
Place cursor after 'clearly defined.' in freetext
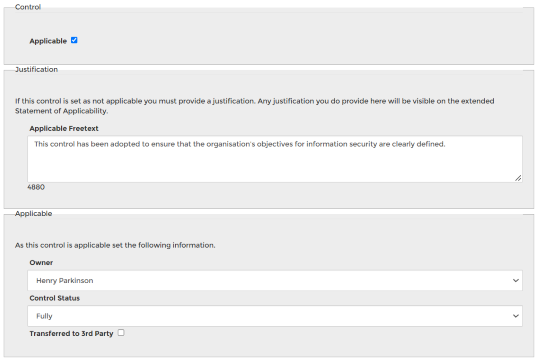click(x=446, y=144)
